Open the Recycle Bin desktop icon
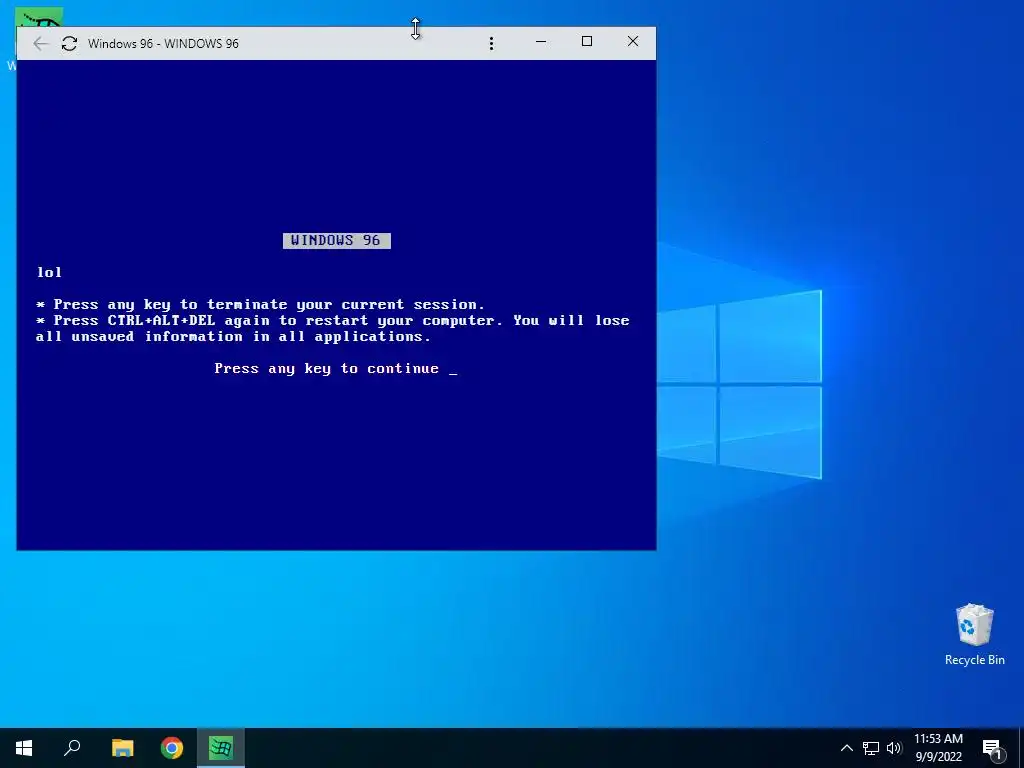This screenshot has width=1024, height=768. pyautogui.click(x=974, y=635)
